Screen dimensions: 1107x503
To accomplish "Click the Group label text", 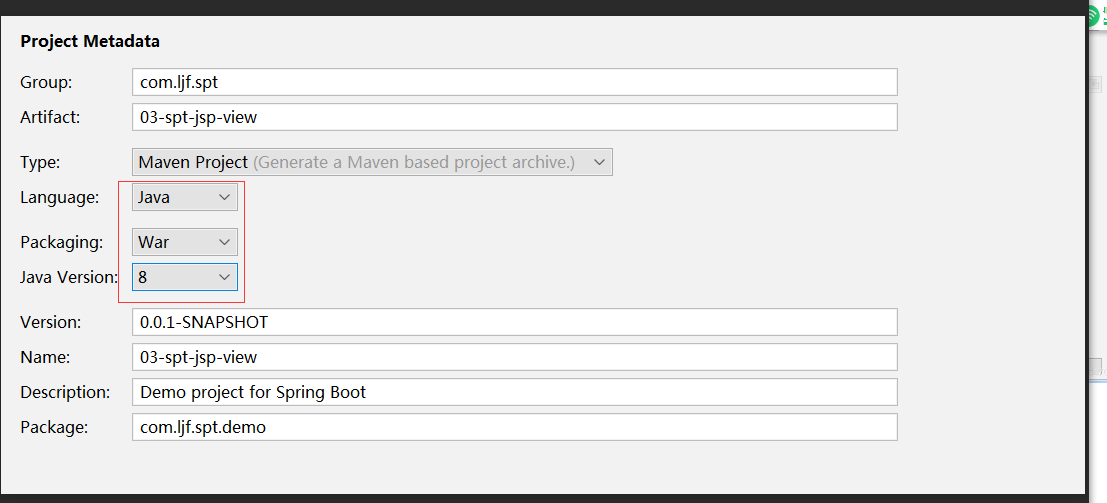I will 46,82.
